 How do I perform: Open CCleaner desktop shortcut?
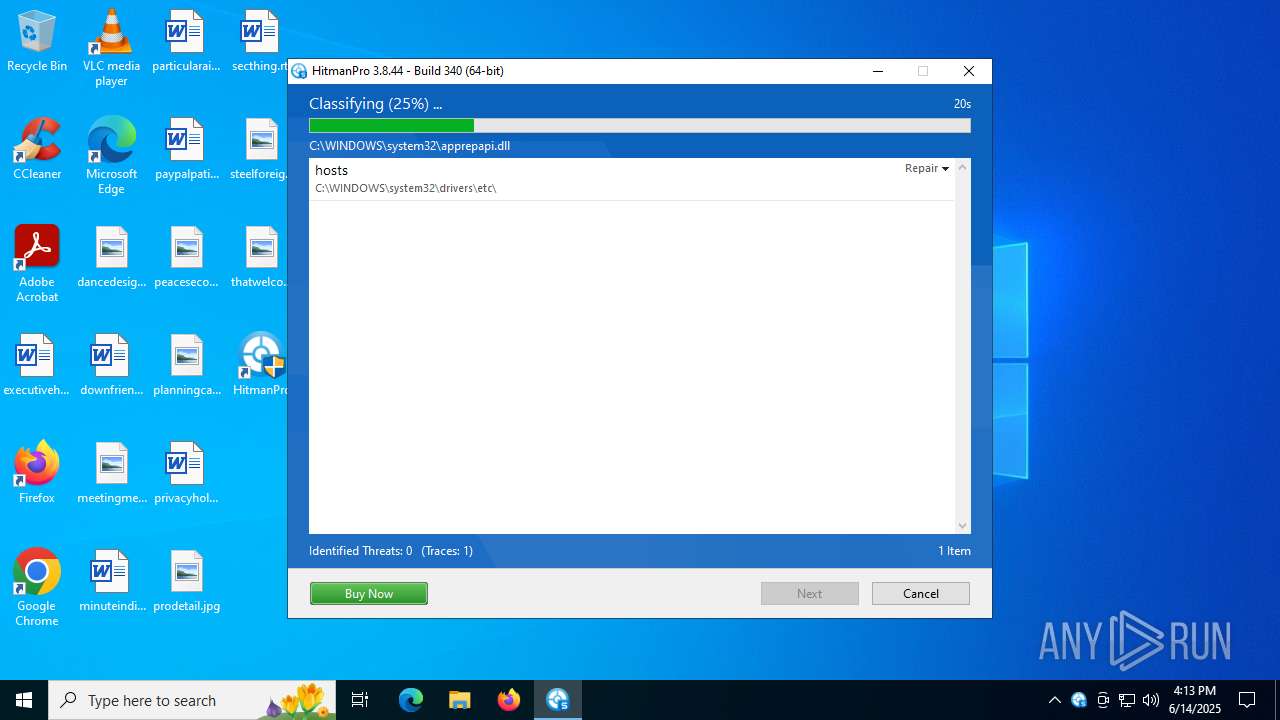click(x=37, y=149)
